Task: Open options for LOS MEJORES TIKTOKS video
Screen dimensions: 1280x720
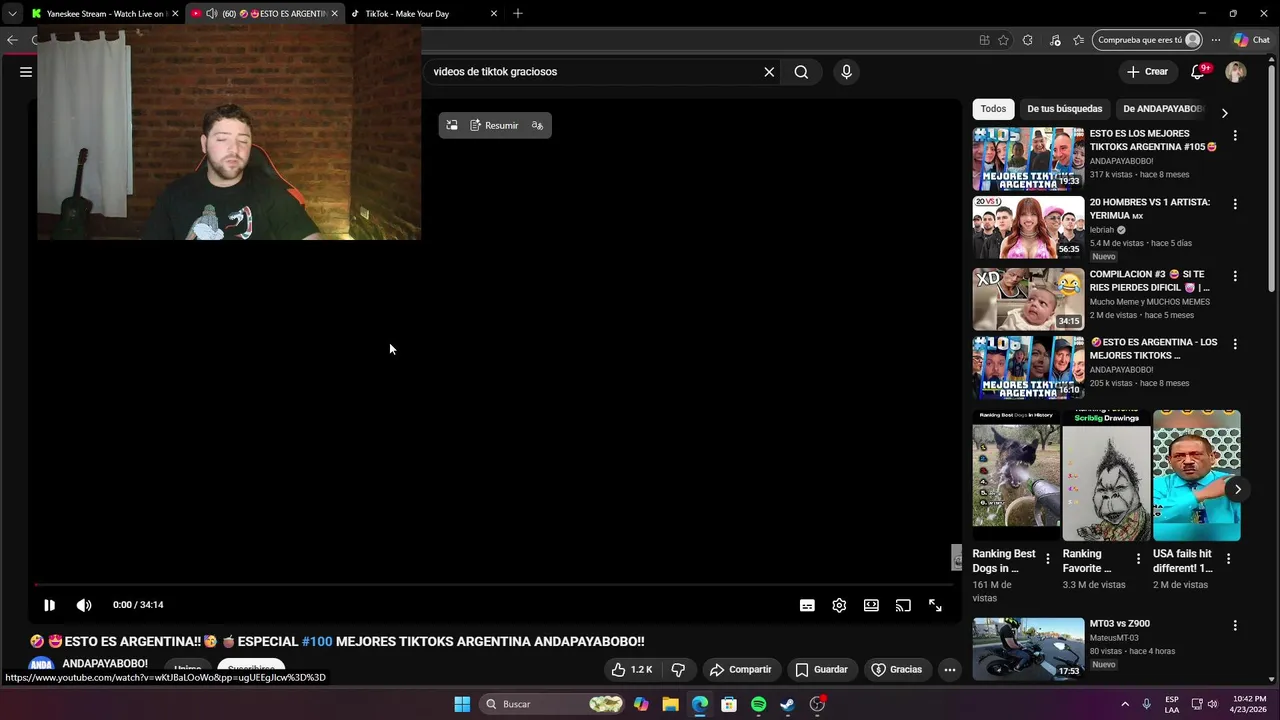Action: pos(1235,344)
